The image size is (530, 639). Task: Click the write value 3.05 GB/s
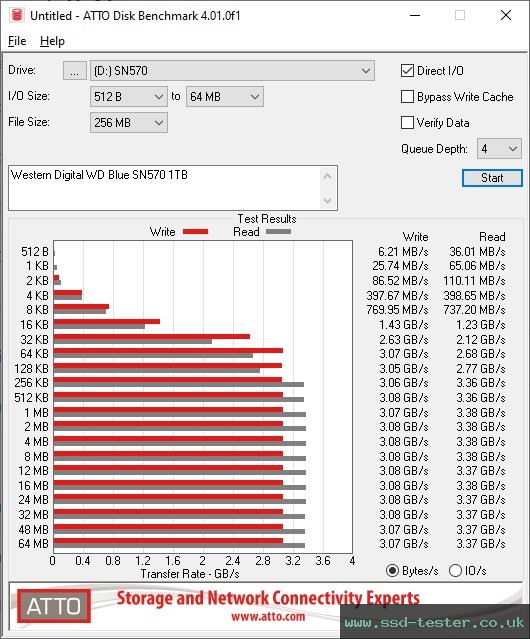coord(404,369)
